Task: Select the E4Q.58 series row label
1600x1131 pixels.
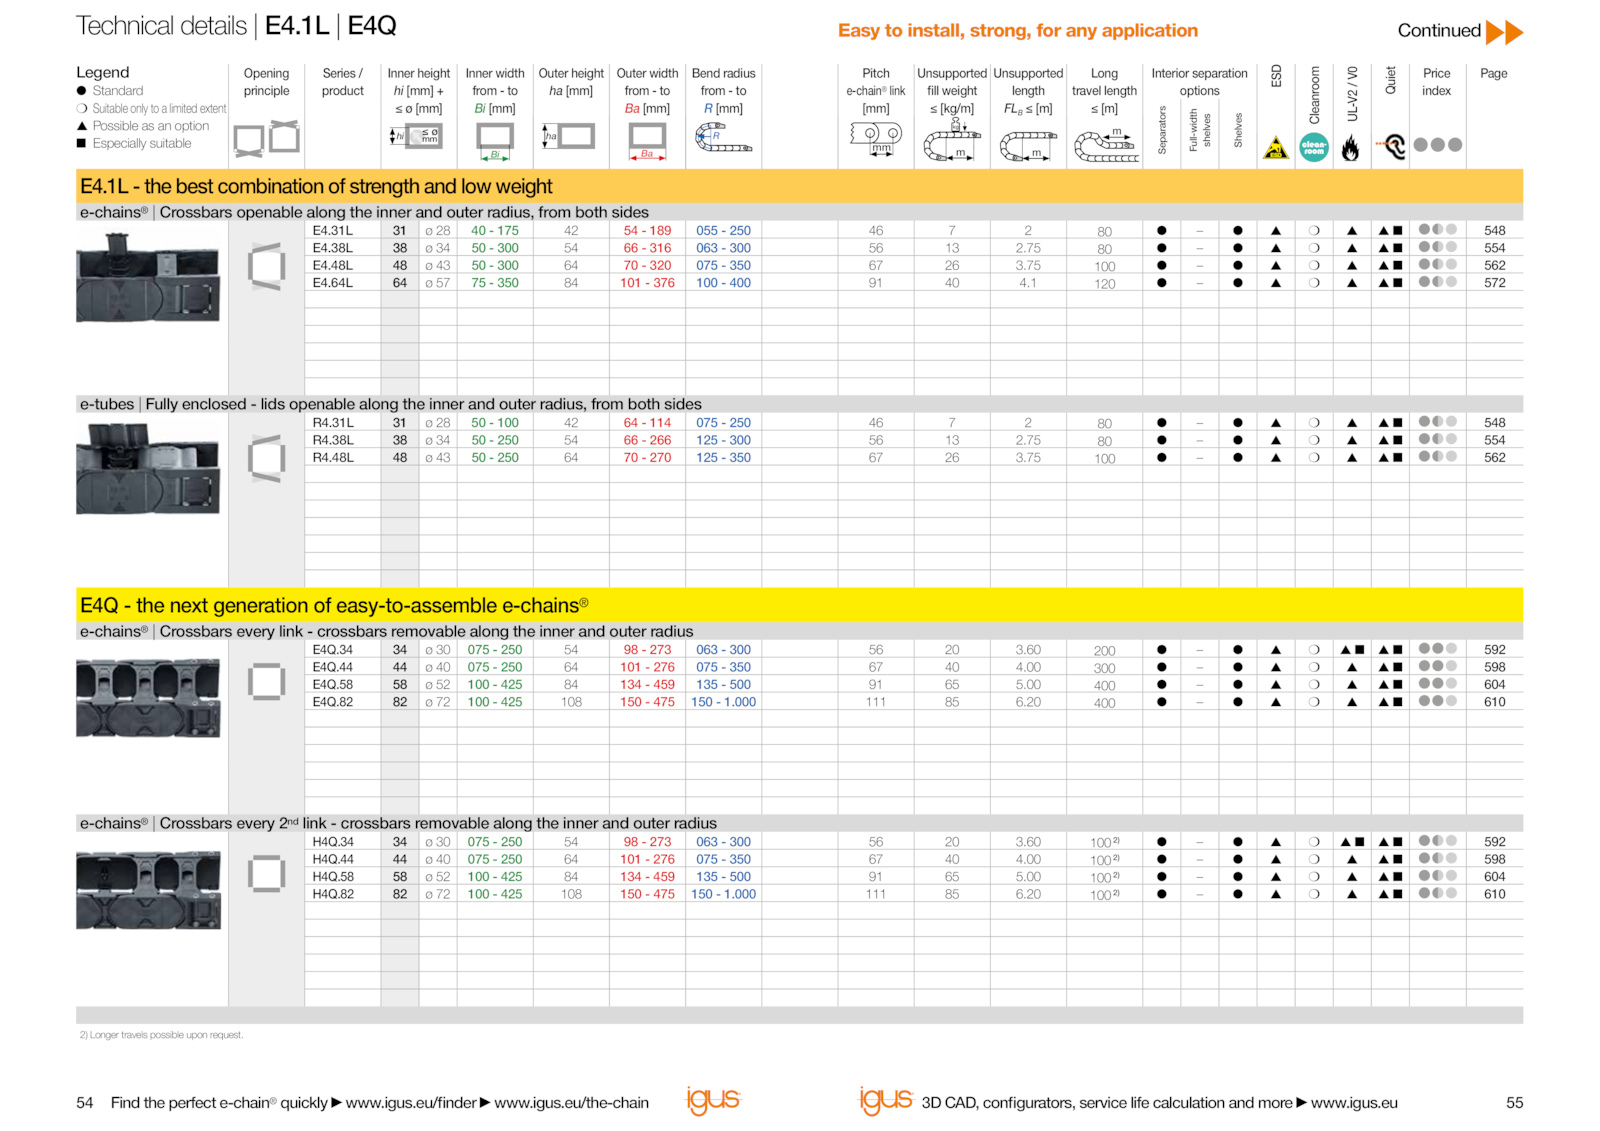Action: point(333,684)
